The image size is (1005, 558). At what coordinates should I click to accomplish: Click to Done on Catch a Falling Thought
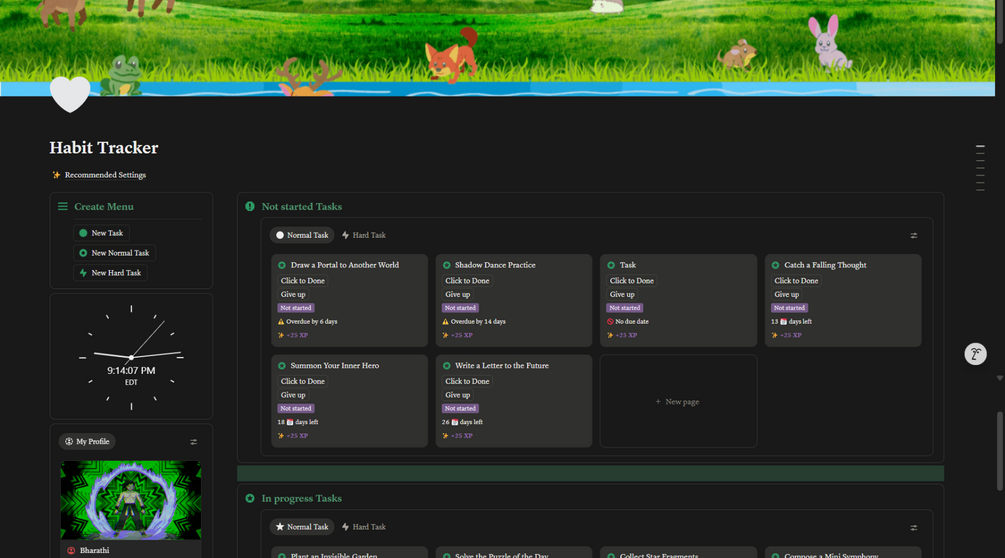tap(796, 281)
